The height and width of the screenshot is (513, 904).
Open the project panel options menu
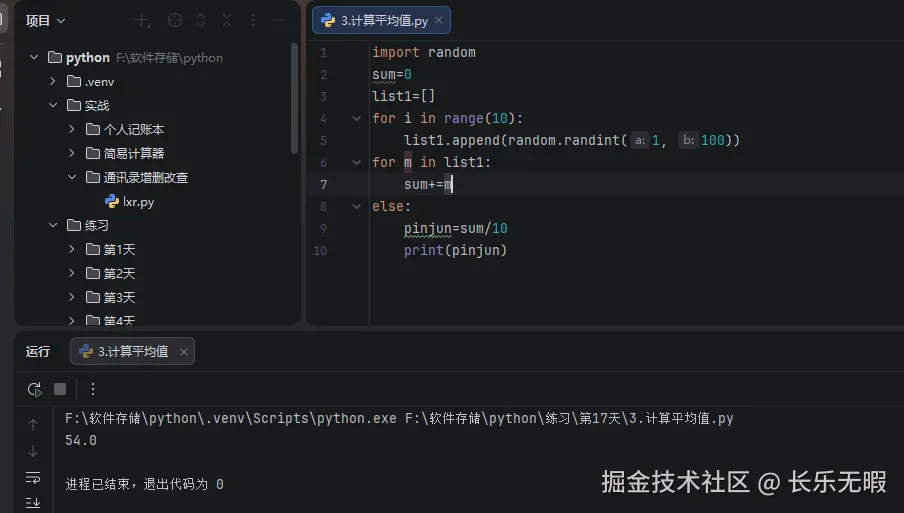[x=253, y=21]
